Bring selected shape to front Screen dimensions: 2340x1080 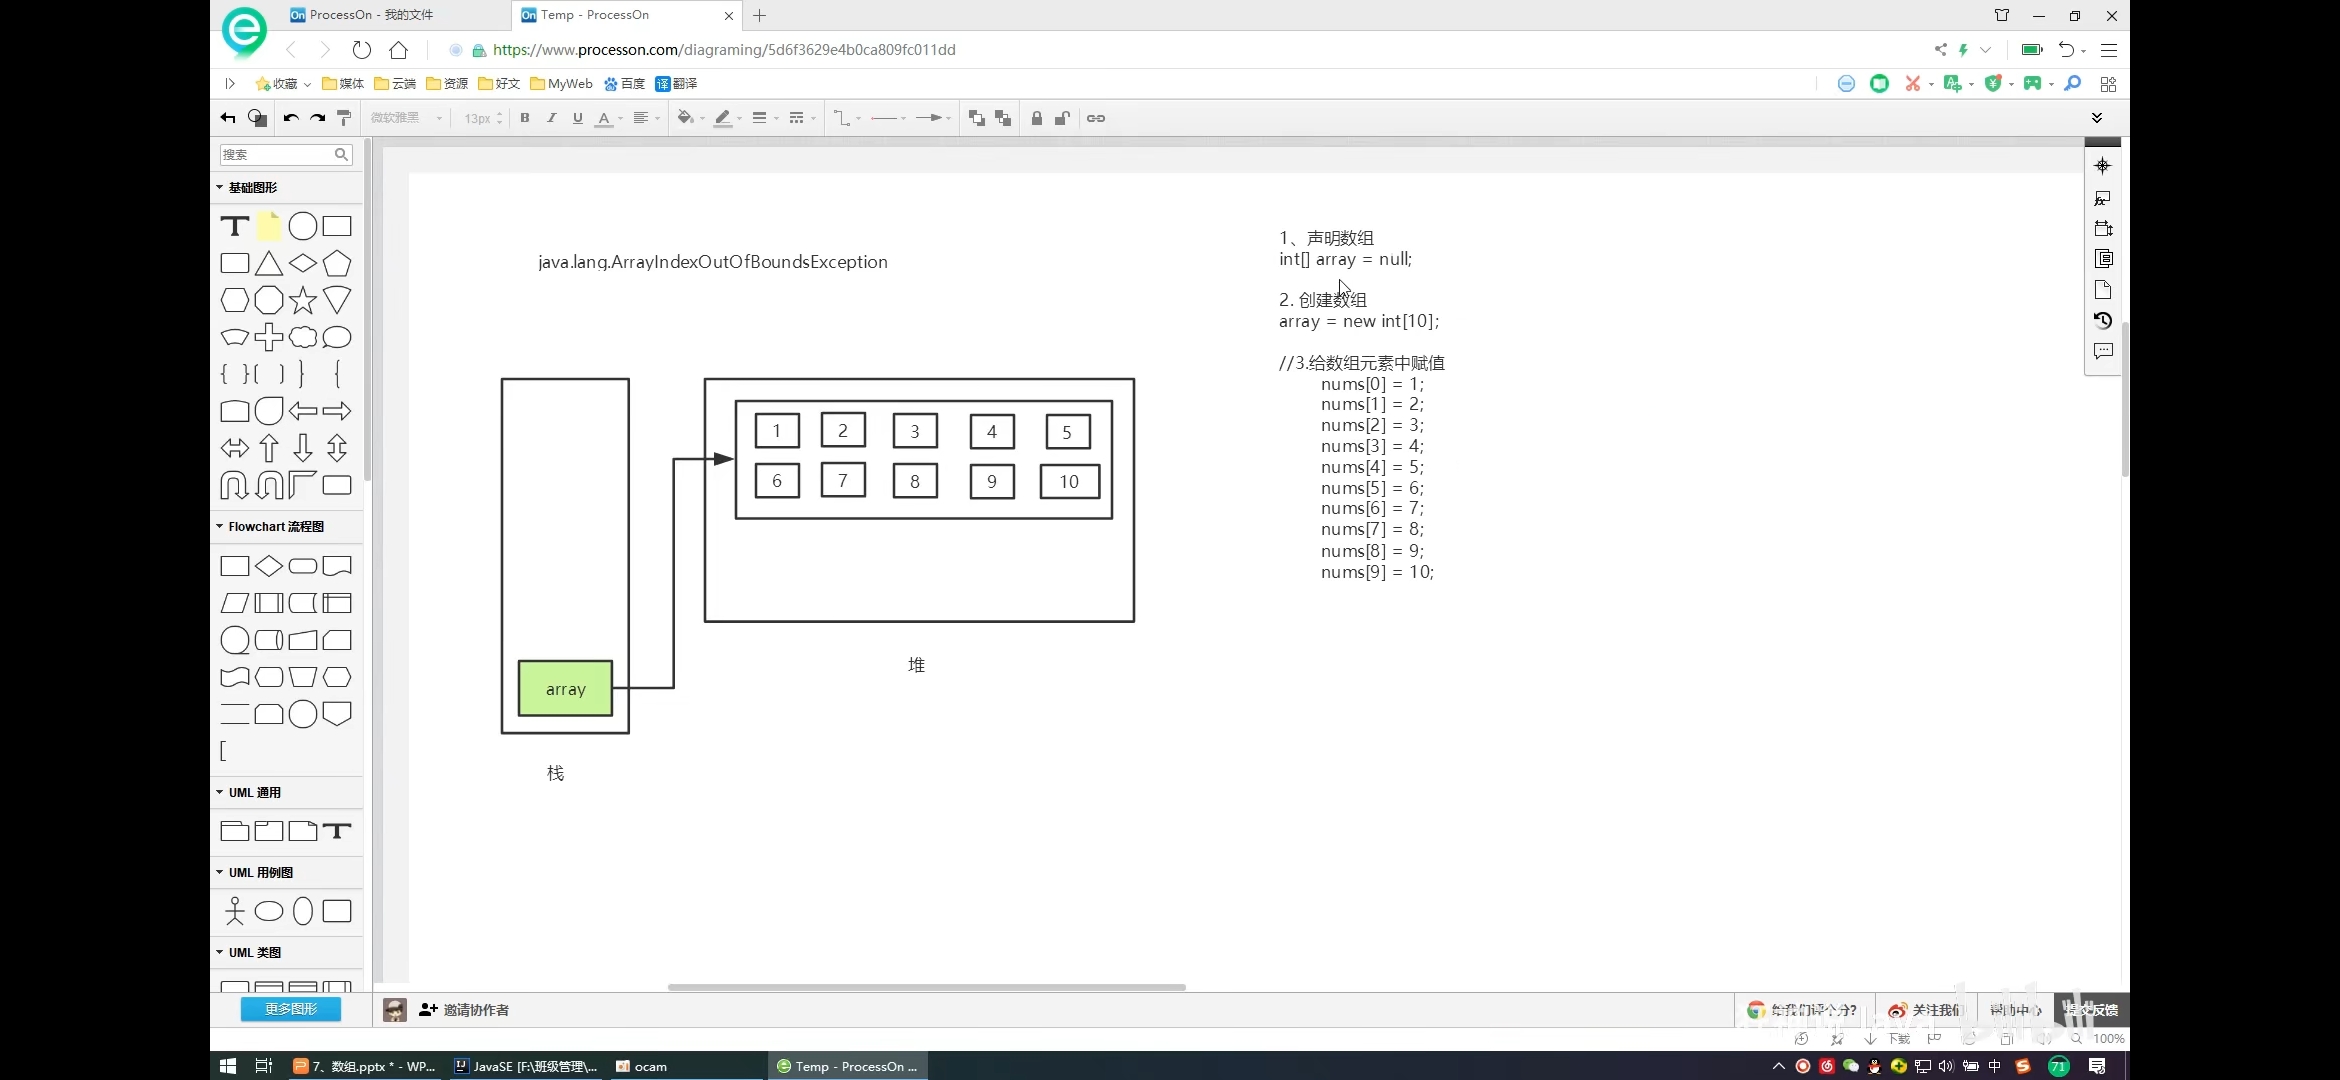click(x=977, y=118)
